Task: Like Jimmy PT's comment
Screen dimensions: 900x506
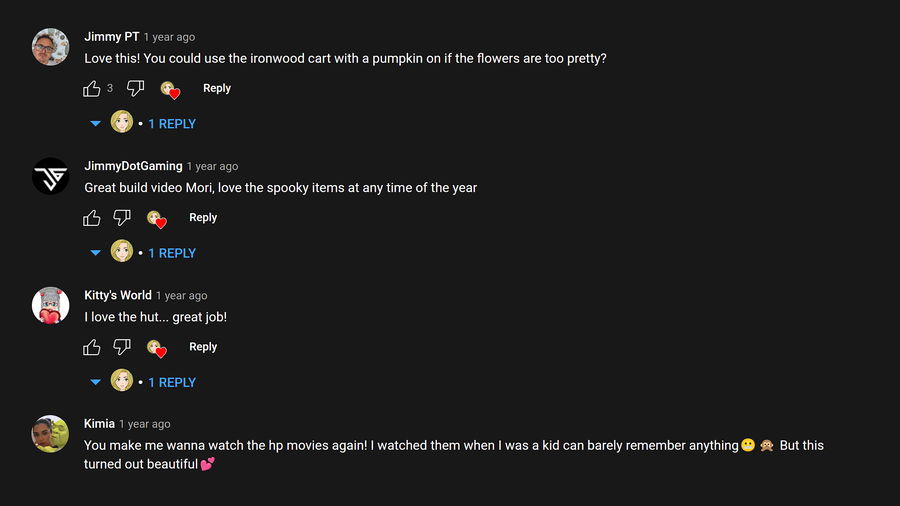Action: click(x=92, y=89)
